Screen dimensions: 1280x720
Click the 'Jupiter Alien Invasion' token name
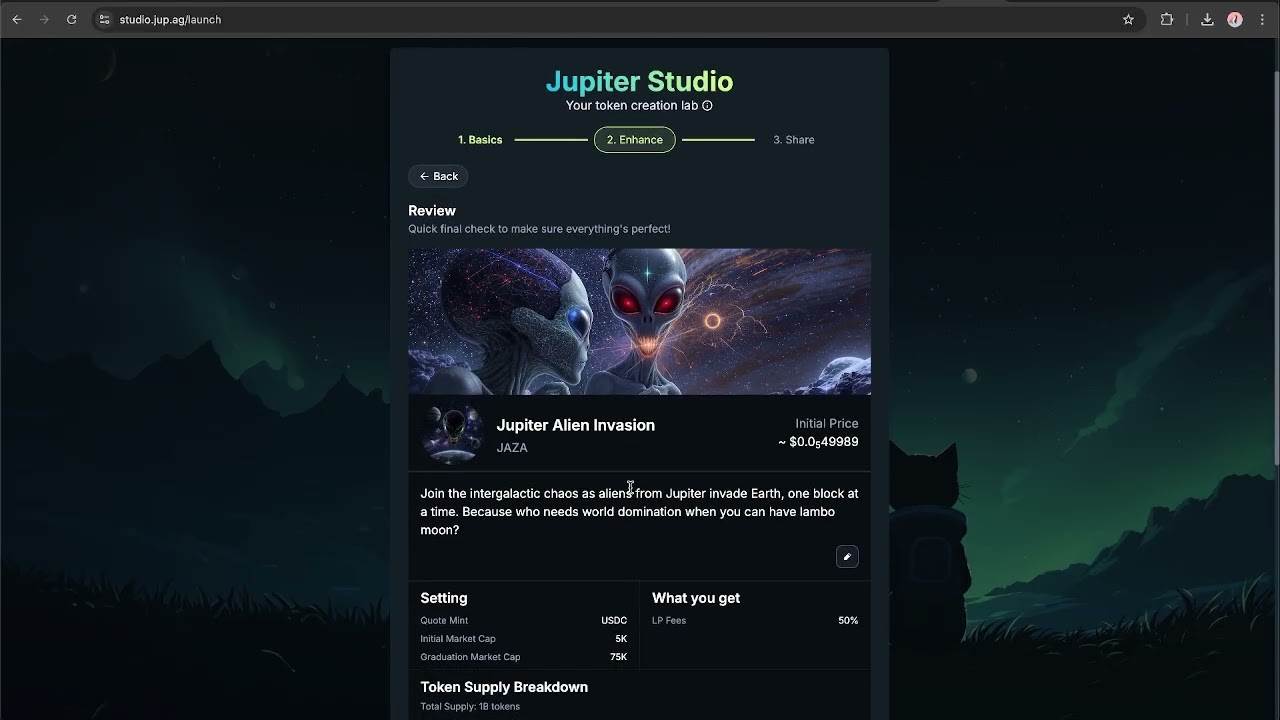(576, 425)
